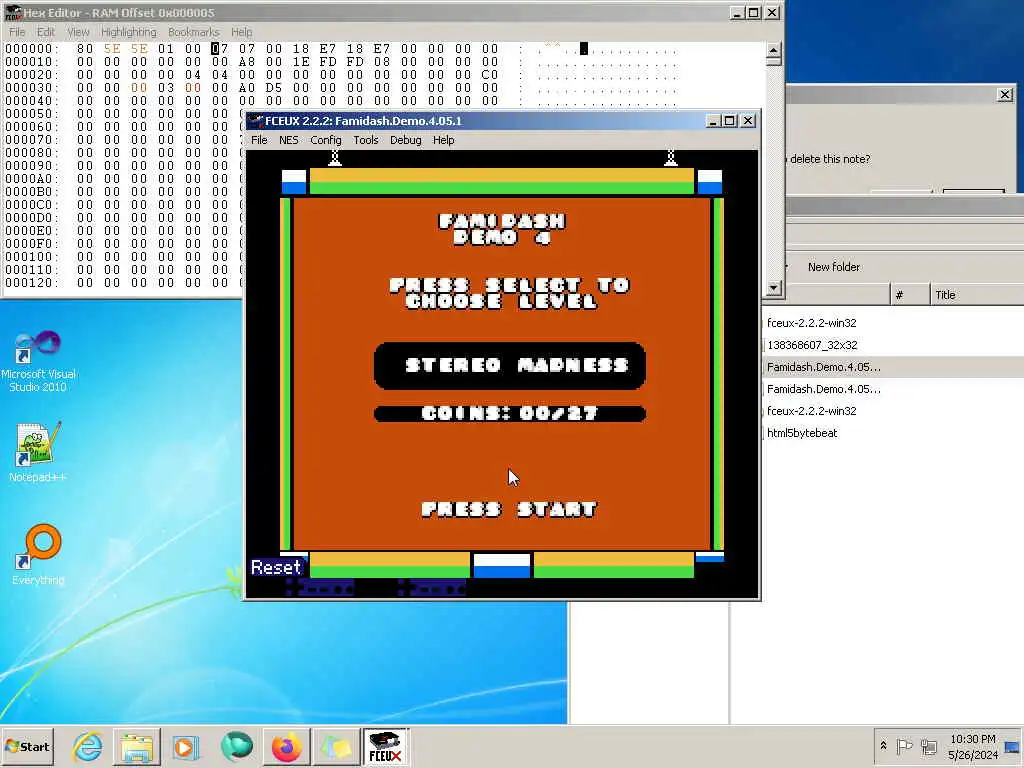
Task: Click Hex Editor title bar icon
Action: 12,12
